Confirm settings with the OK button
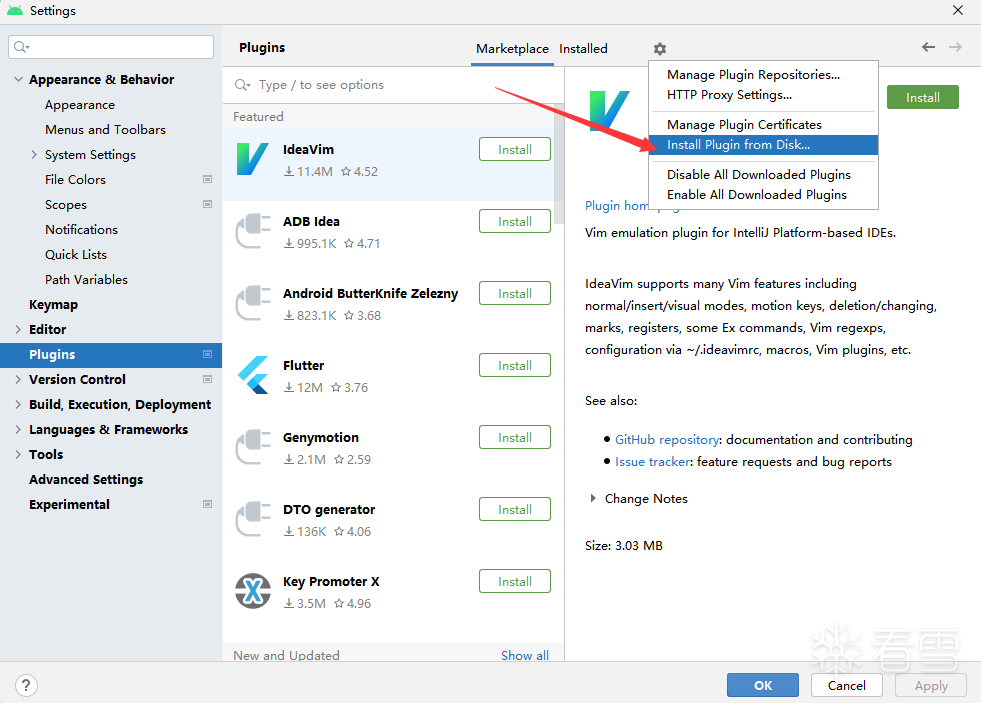The height and width of the screenshot is (703, 981). pos(763,685)
